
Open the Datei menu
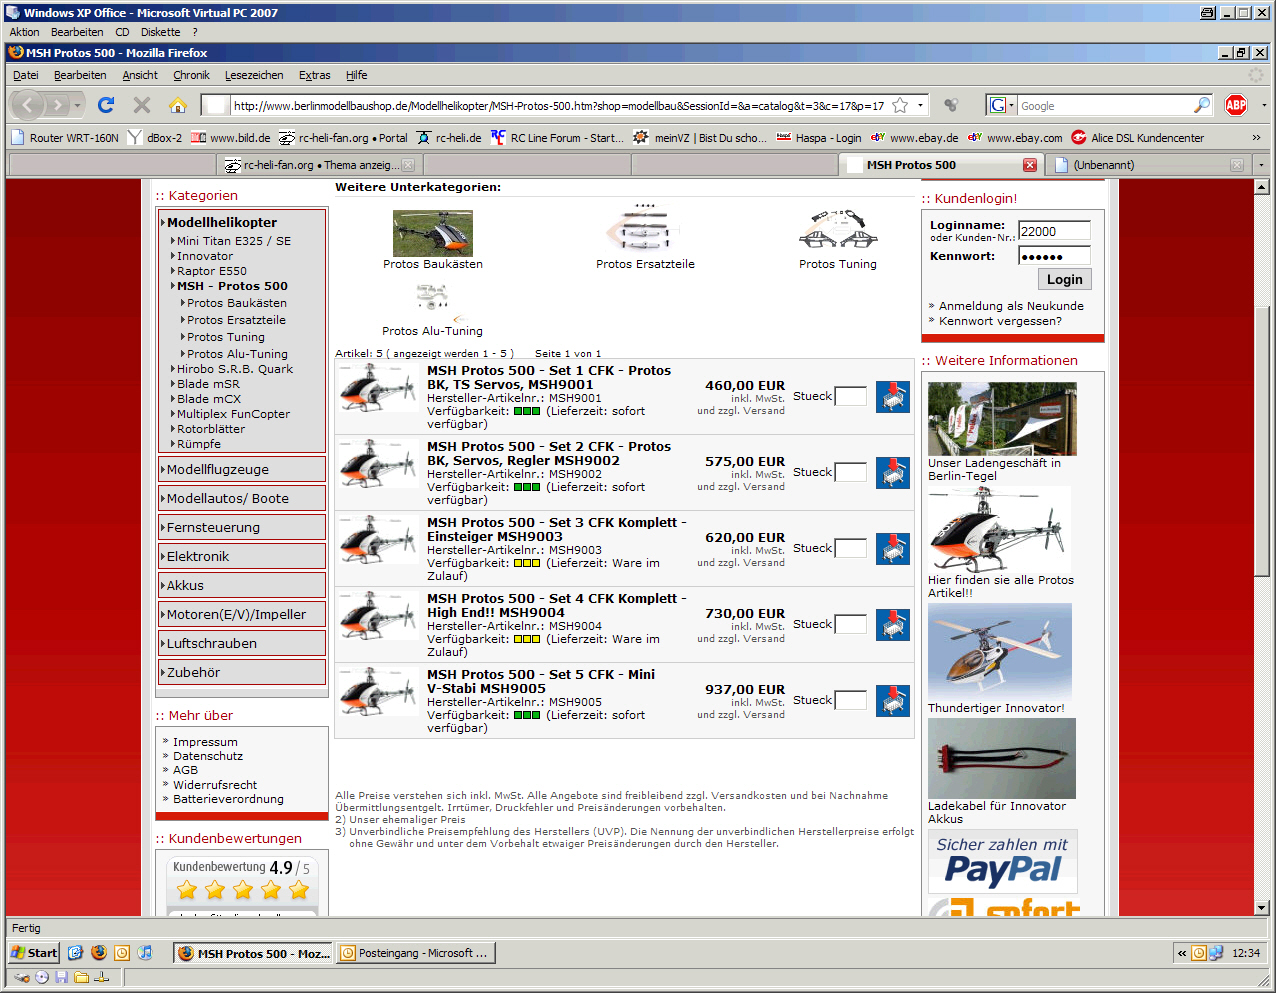[26, 75]
